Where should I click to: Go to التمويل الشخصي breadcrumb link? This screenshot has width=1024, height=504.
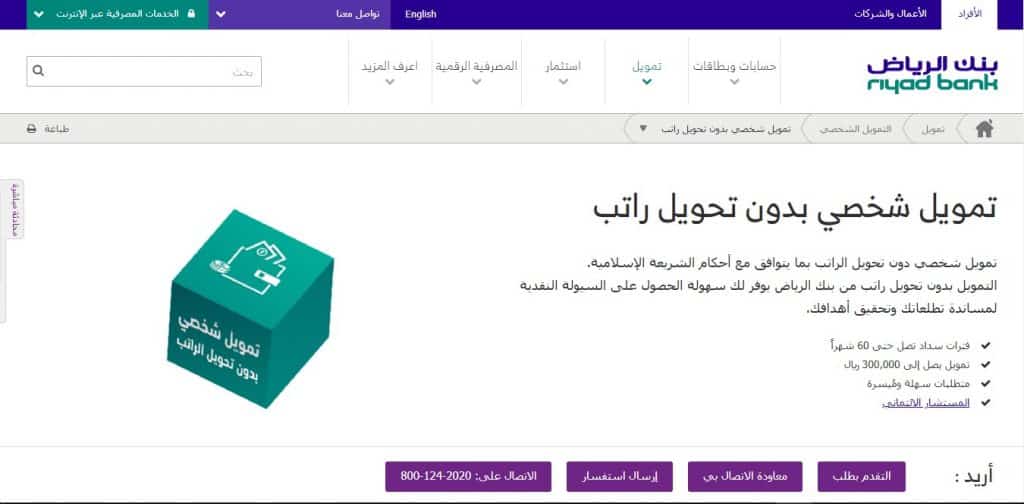click(x=856, y=129)
